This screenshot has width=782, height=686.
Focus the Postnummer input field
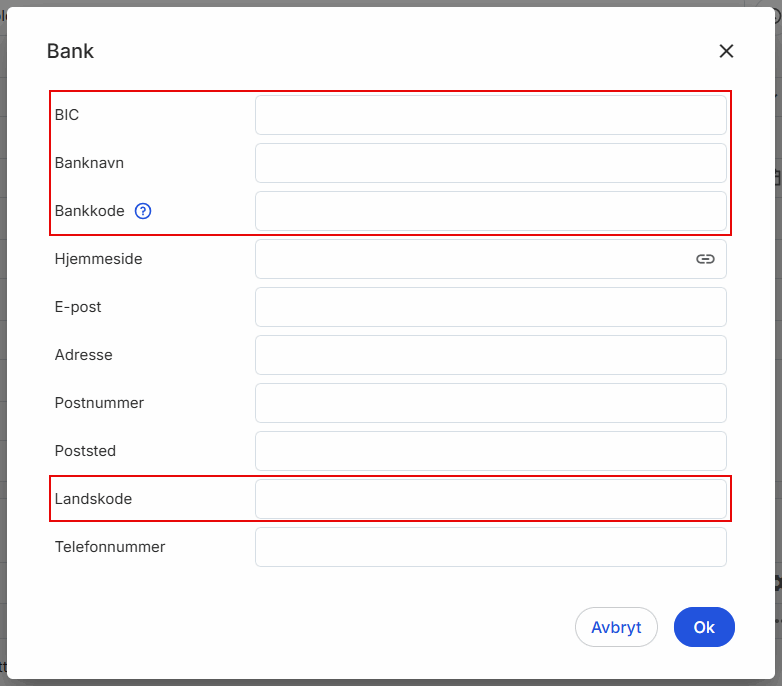point(491,403)
